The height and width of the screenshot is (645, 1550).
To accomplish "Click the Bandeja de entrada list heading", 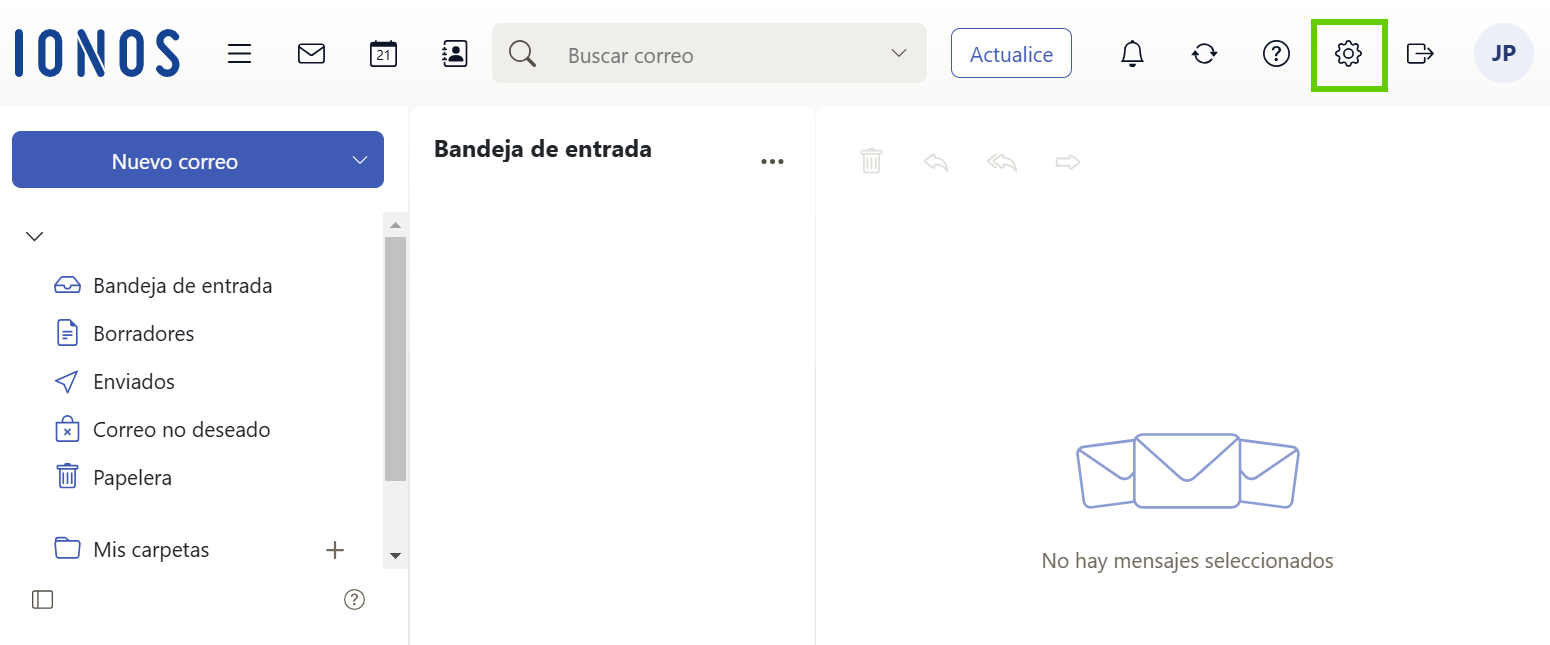I will [x=543, y=149].
